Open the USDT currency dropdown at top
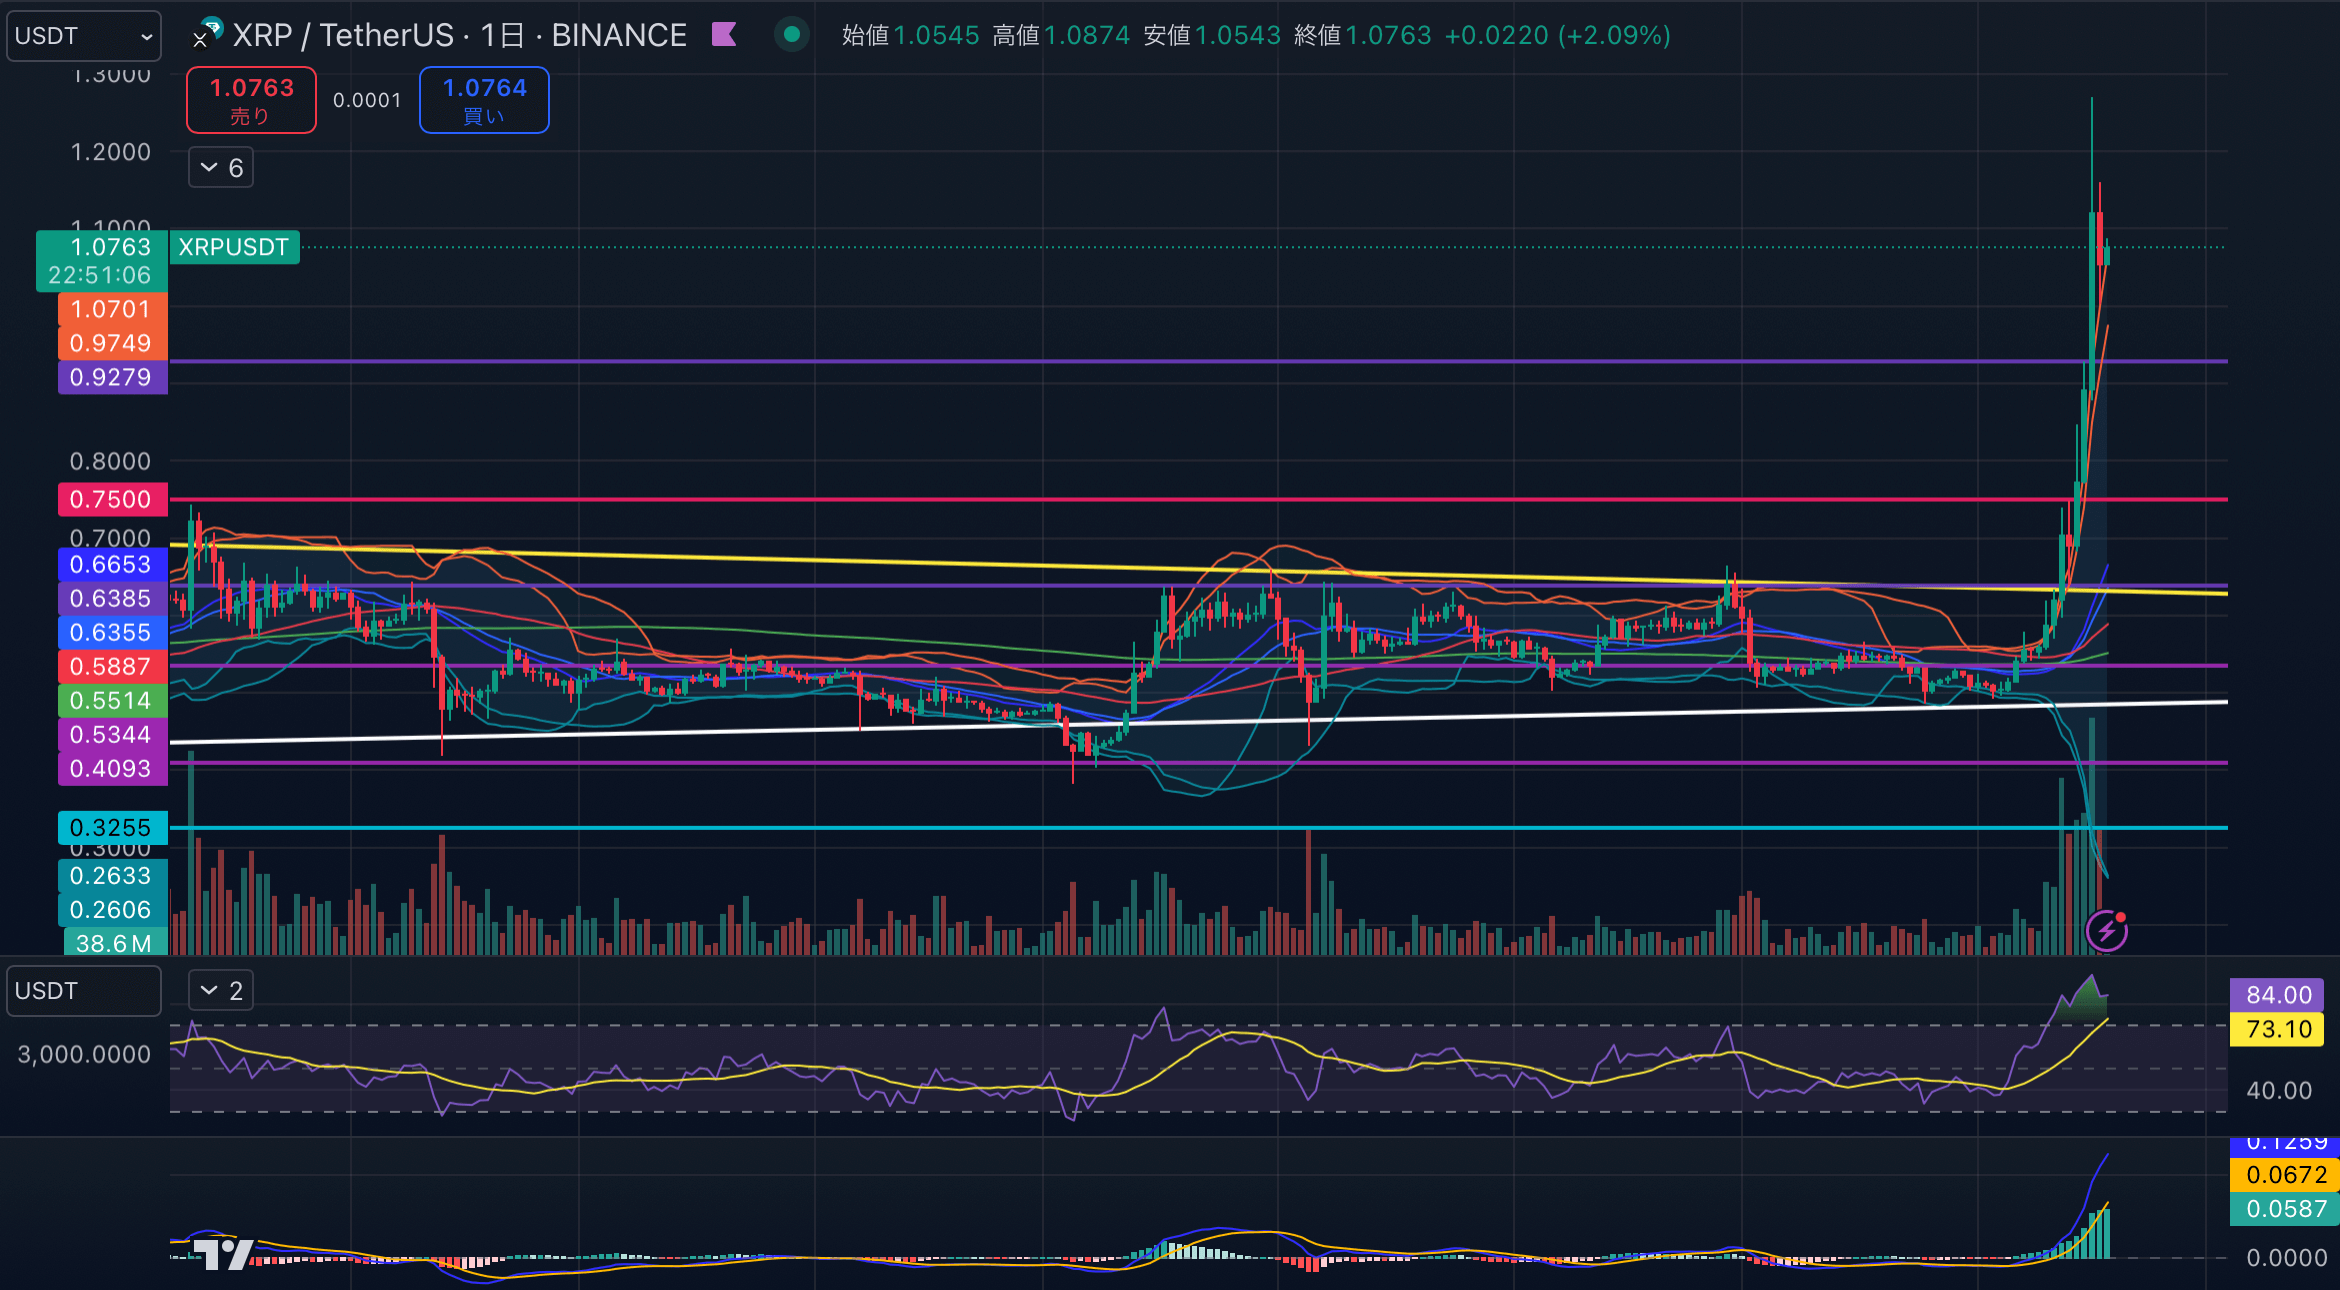This screenshot has width=2340, height=1290. coord(83,36)
